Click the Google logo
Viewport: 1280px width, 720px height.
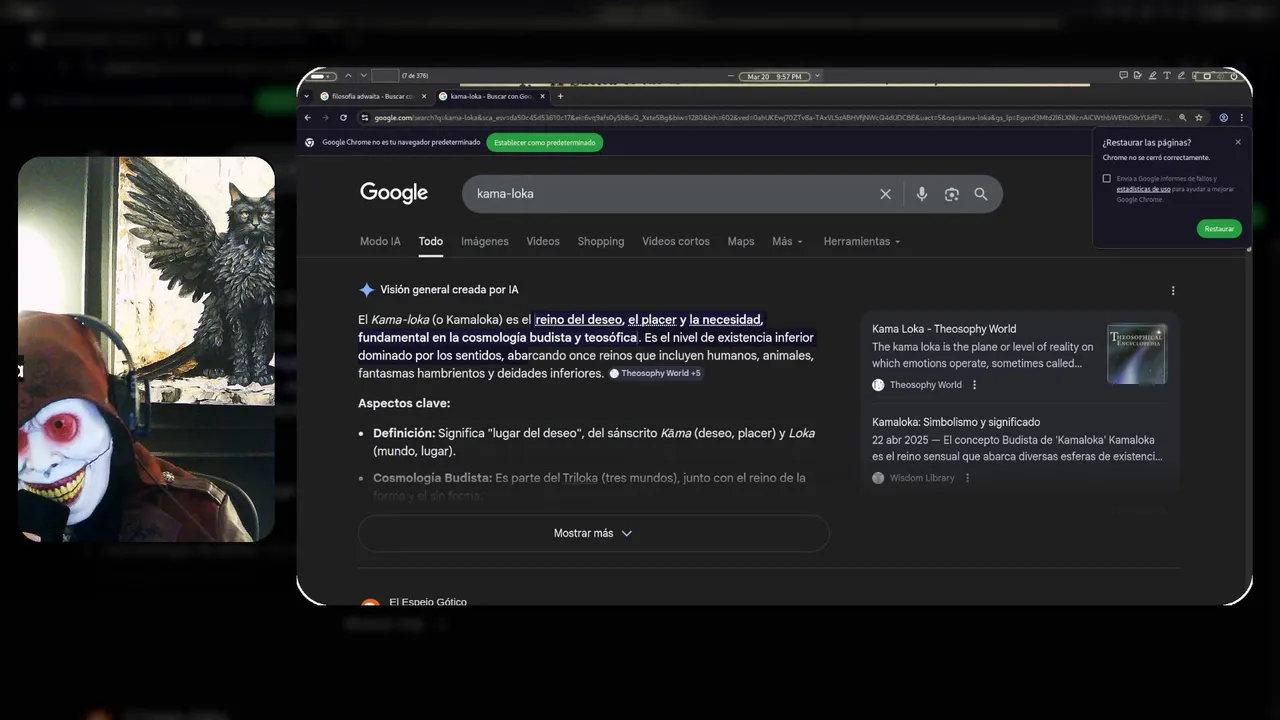click(x=394, y=193)
